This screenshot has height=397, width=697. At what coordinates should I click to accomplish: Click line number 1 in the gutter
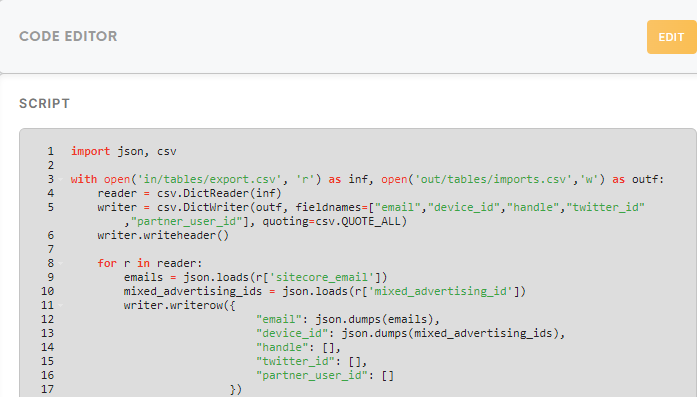[51, 152]
